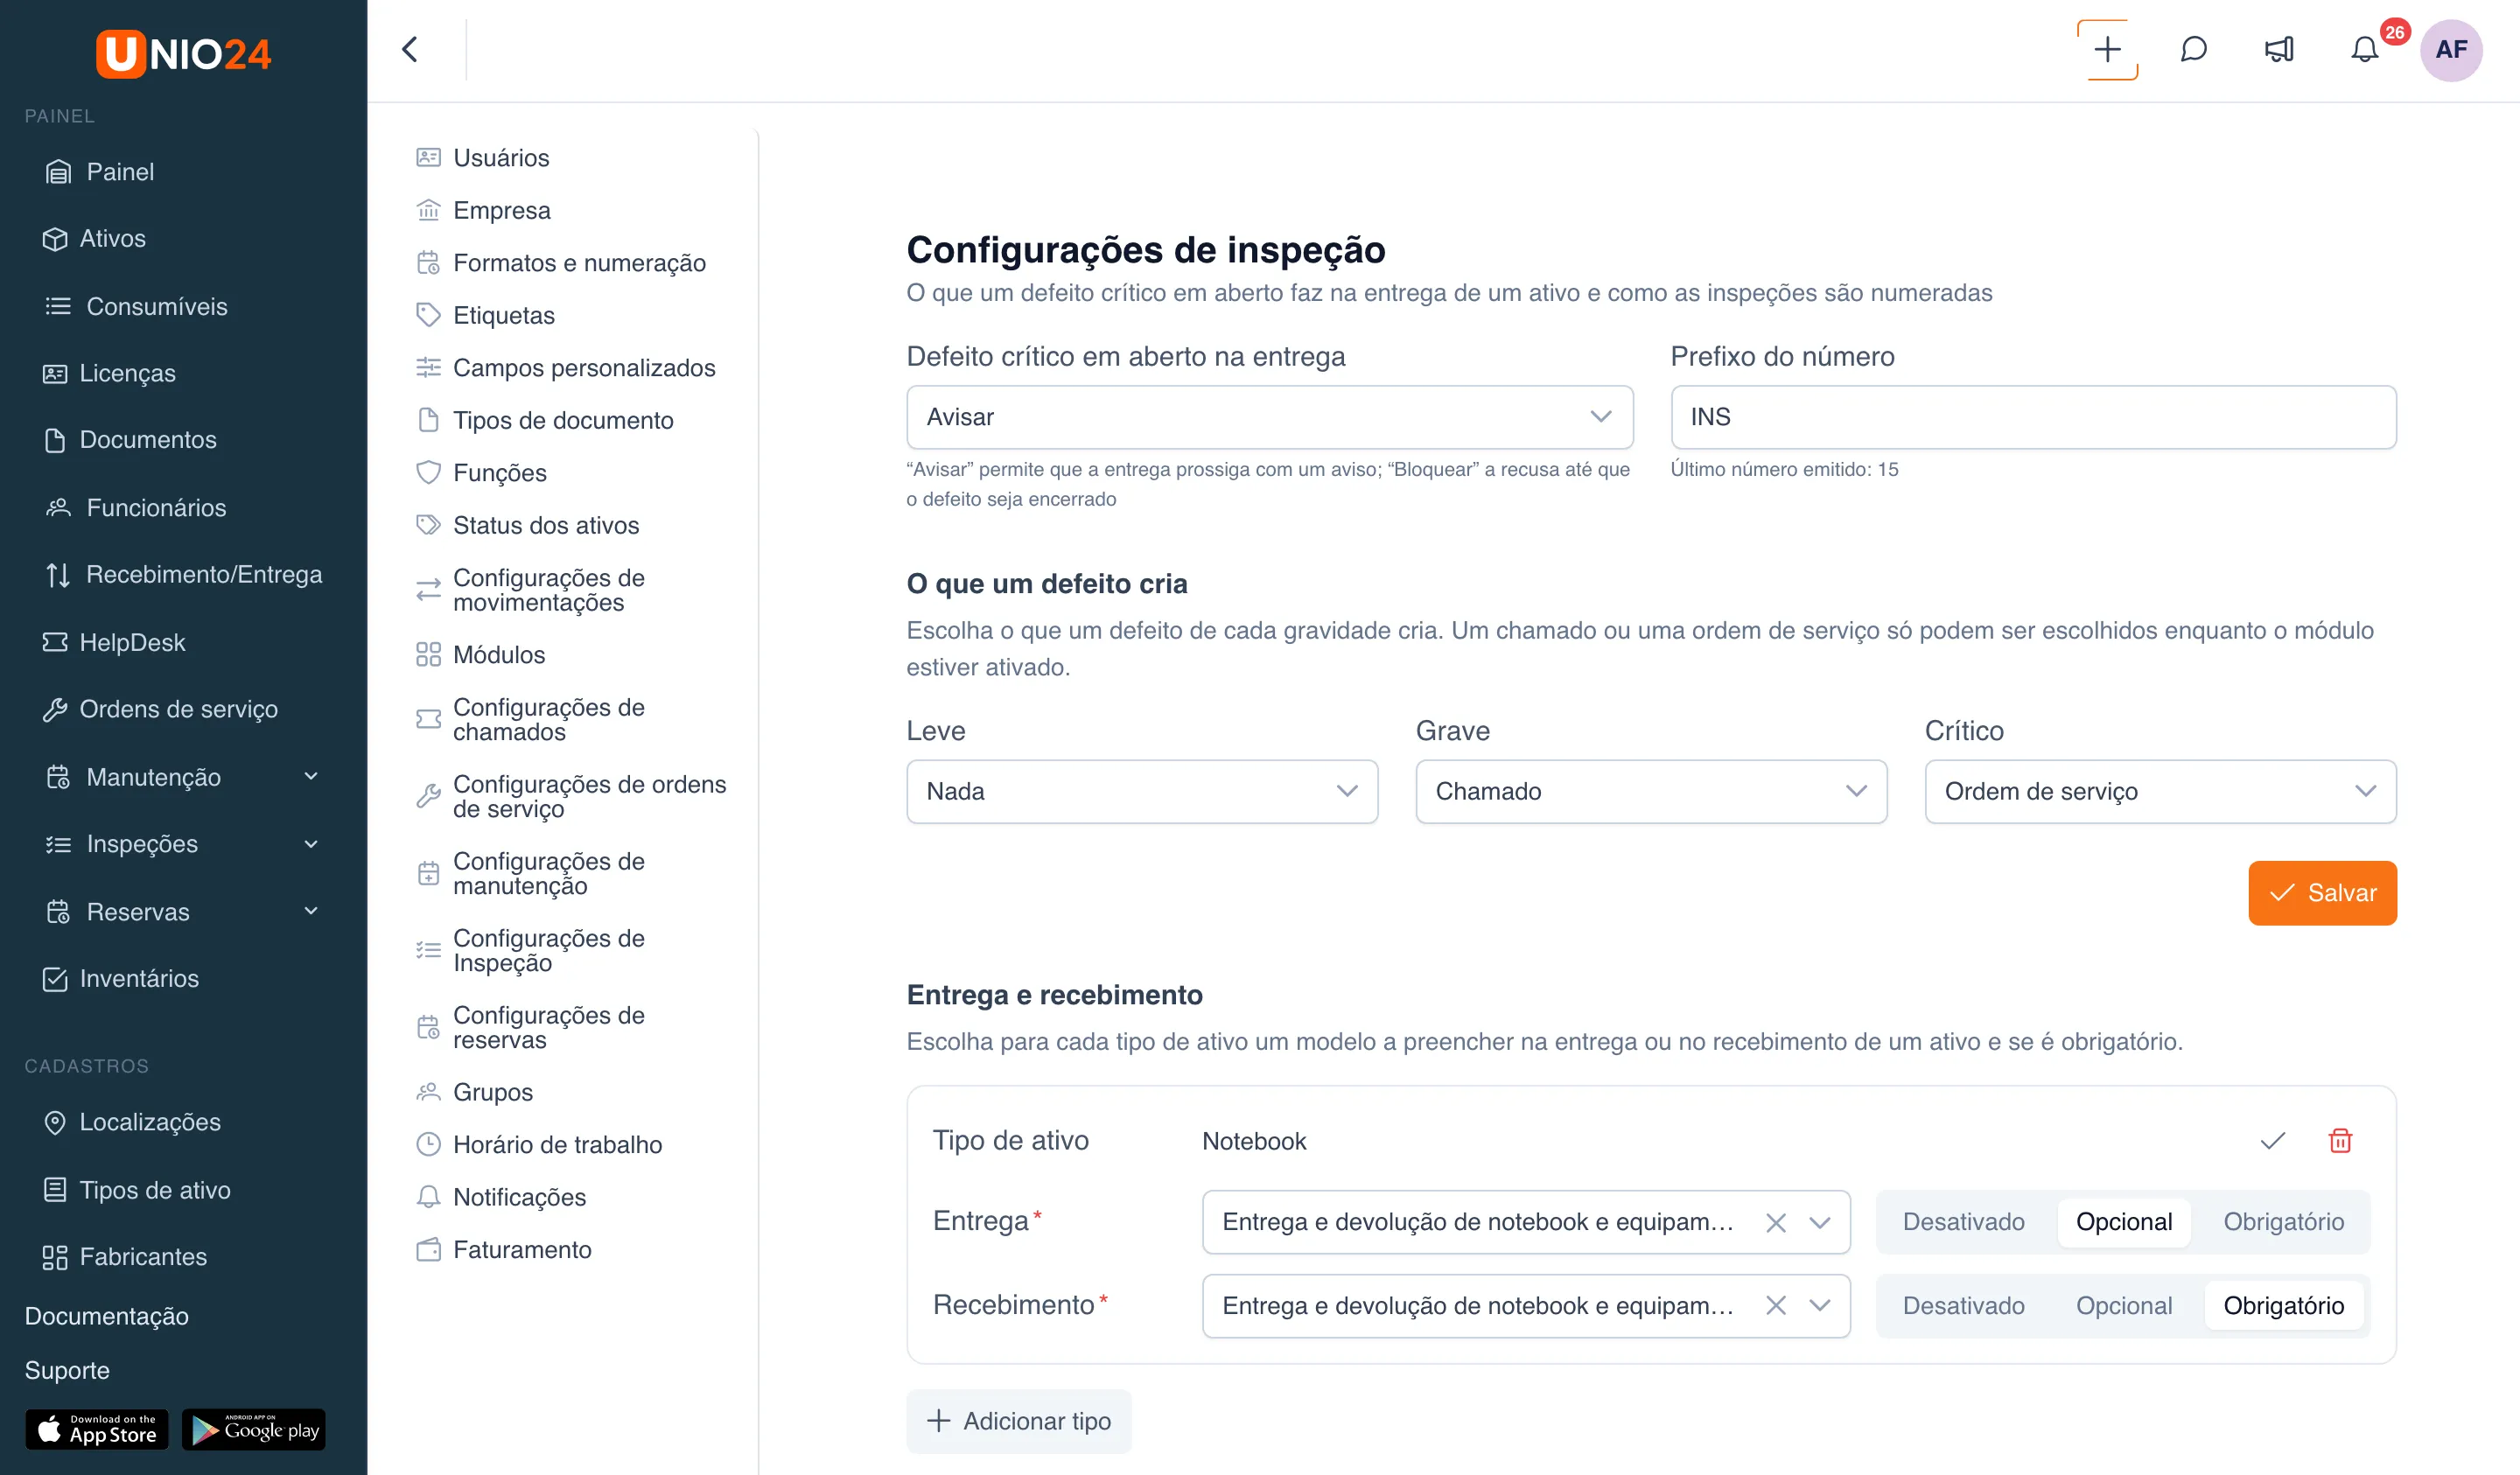Confirm the Notebook row checkmark icon
Screen dimensions: 2520x1475
pos(2273,1141)
